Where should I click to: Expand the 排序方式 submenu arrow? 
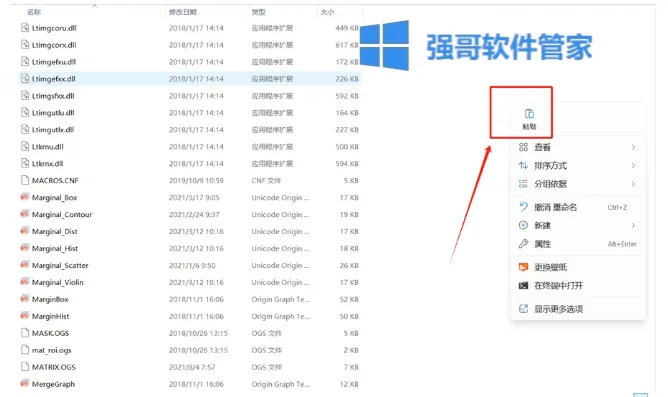[x=633, y=166]
